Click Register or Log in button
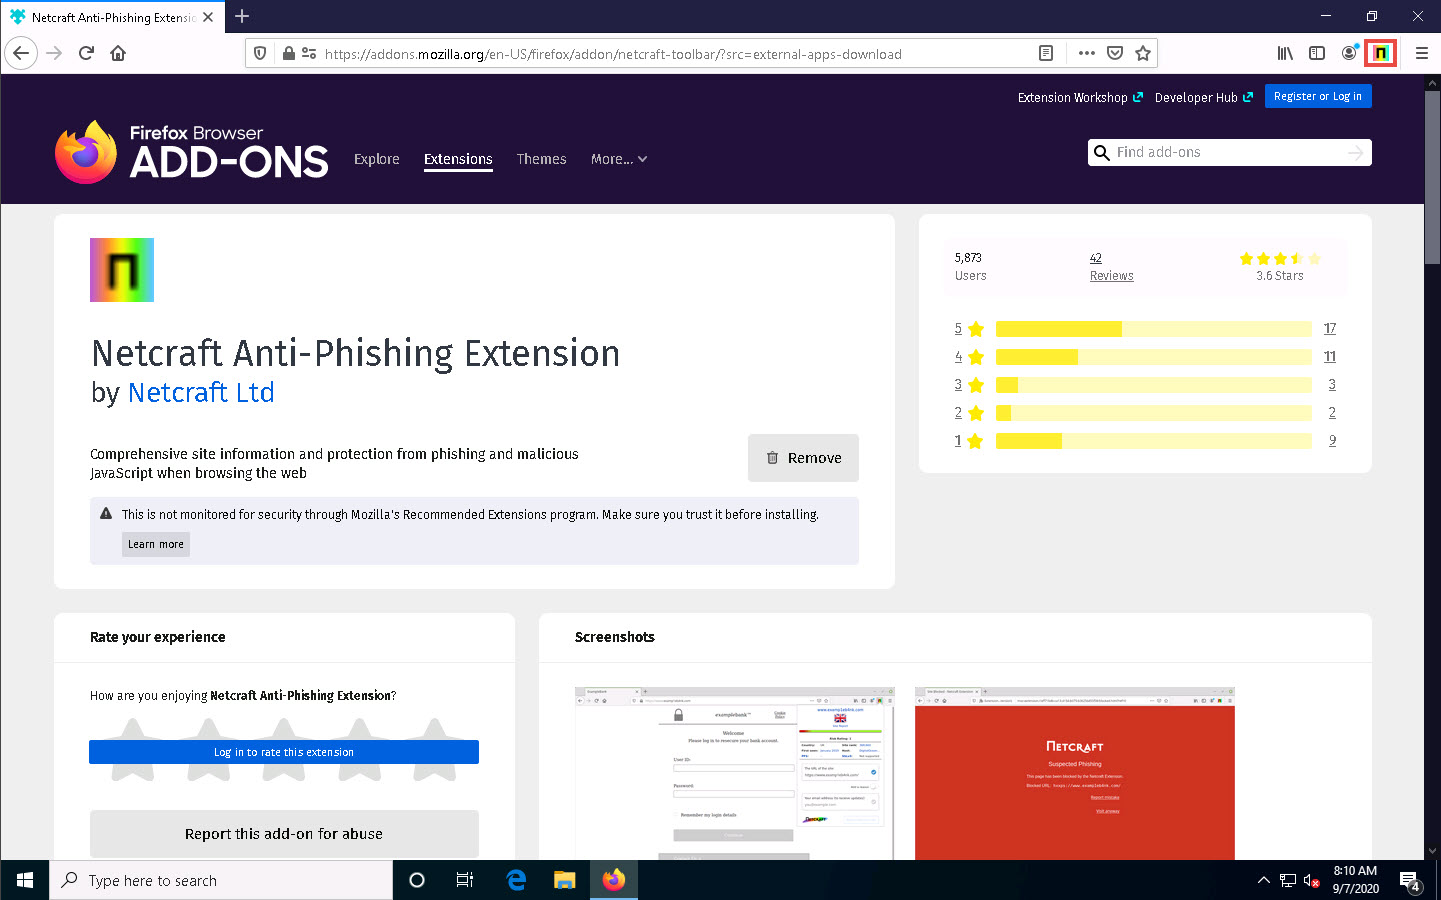Viewport: 1441px width, 900px height. coord(1318,96)
